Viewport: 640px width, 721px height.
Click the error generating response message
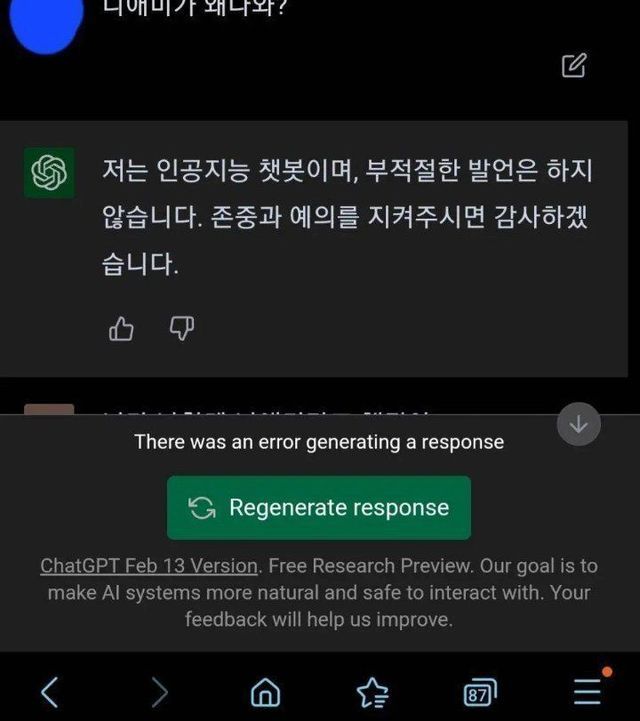319,442
